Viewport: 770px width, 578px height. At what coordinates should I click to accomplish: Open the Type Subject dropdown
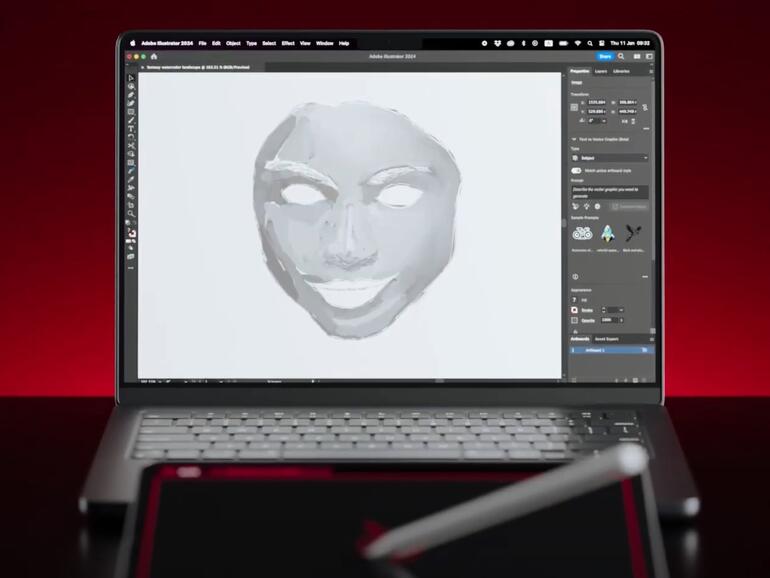click(x=609, y=158)
